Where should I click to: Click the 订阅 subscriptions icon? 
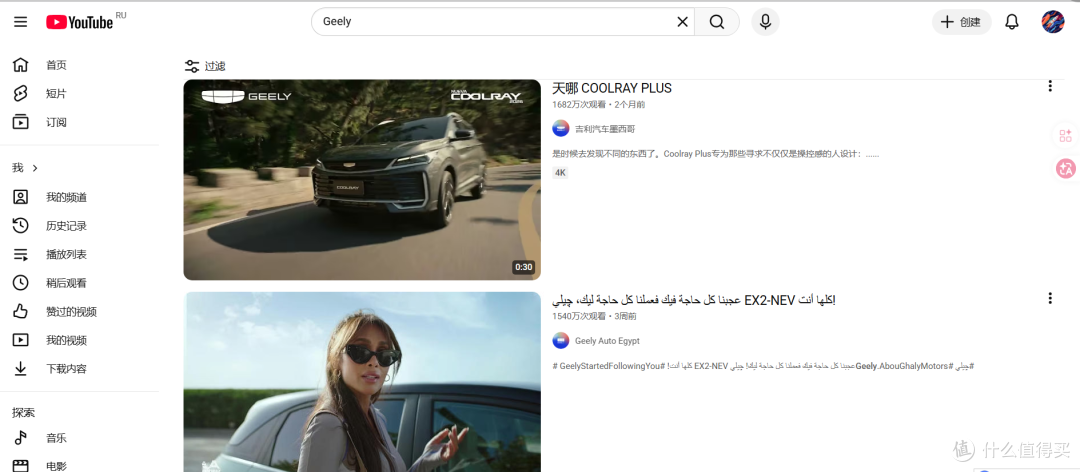click(21, 123)
